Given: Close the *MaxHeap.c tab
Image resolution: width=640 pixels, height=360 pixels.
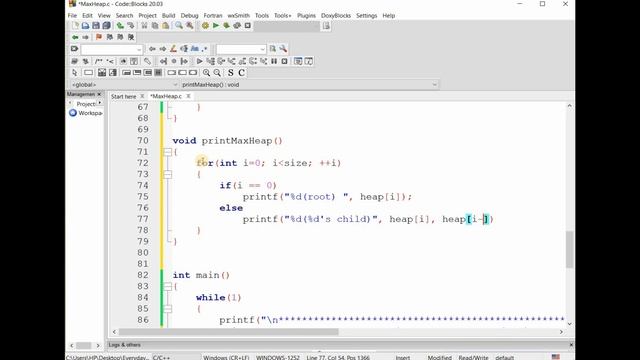Looking at the screenshot, I should click(x=188, y=96).
